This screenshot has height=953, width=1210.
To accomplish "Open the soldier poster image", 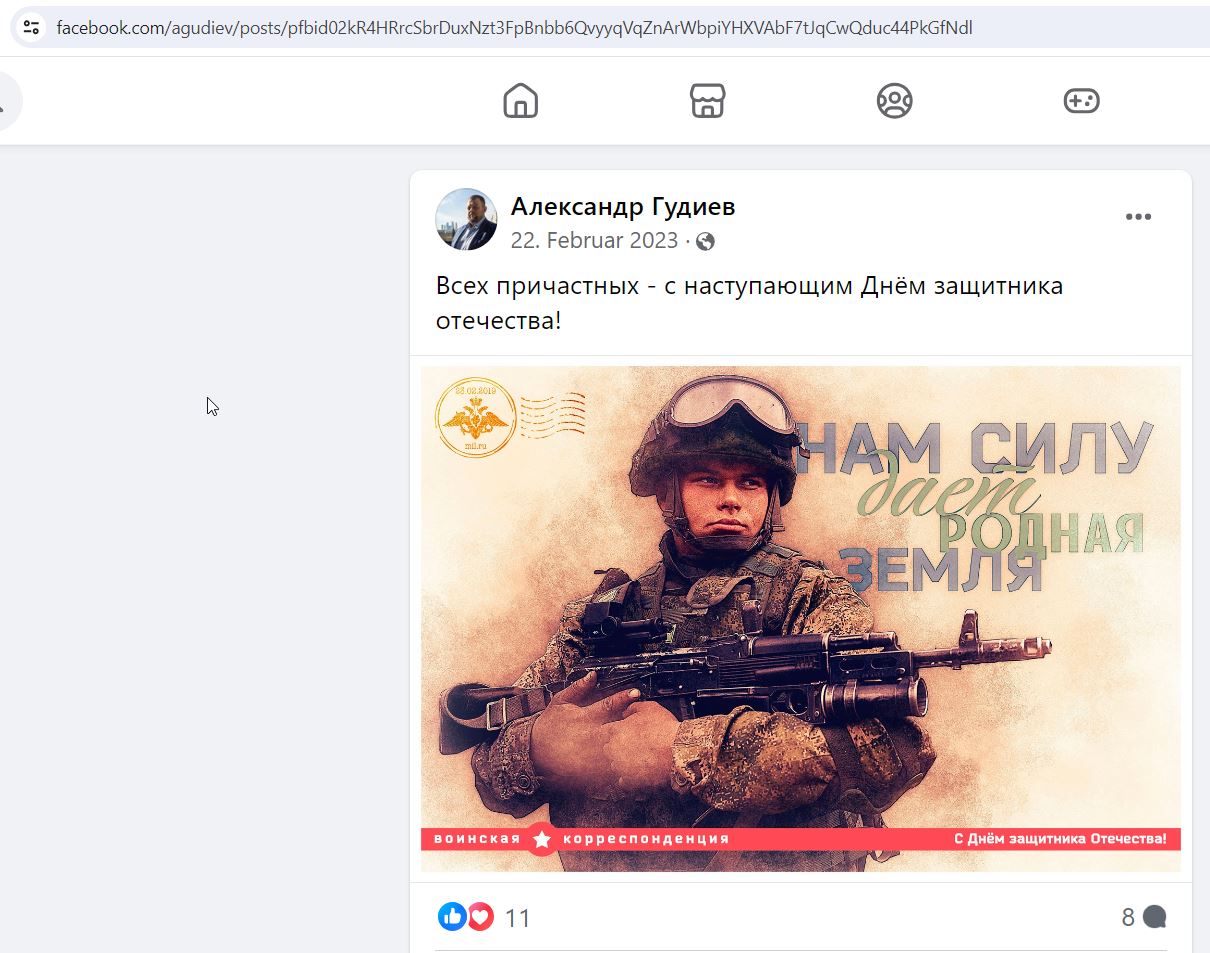I will click(800, 618).
